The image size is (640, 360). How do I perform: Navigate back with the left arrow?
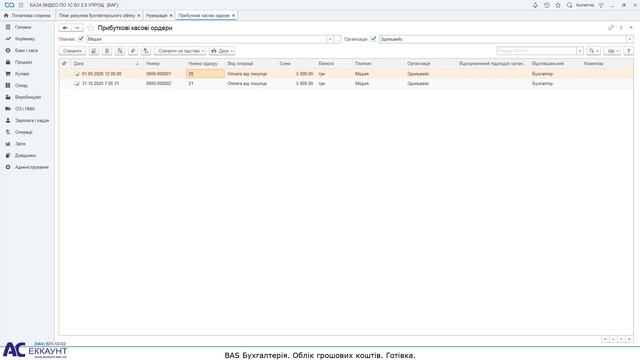click(65, 28)
